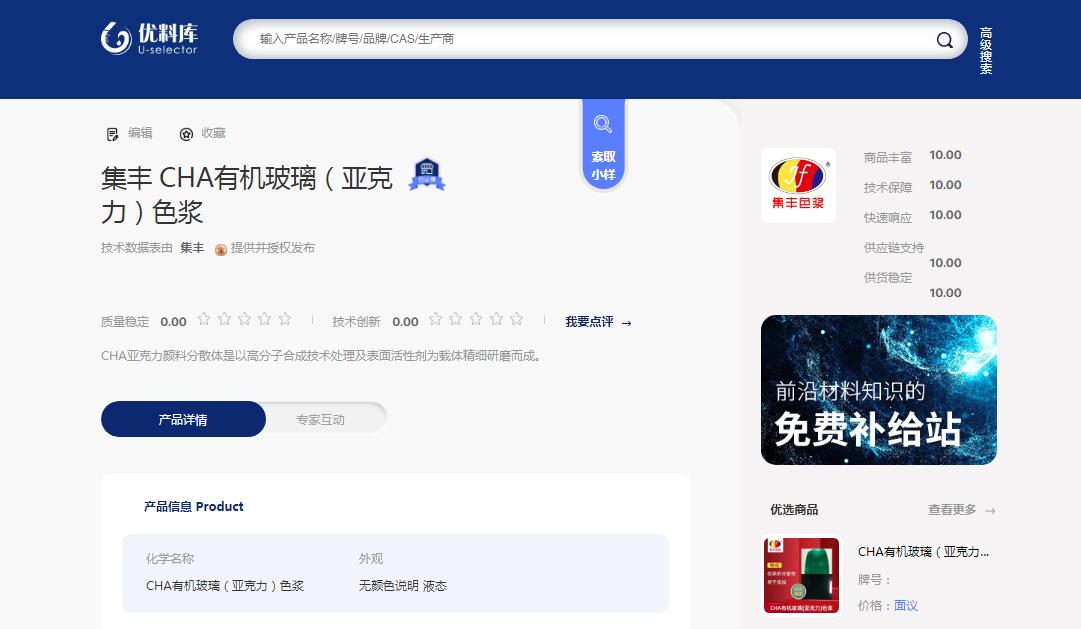The width and height of the screenshot is (1081, 629).
Task: Set 技术创新 rating to five stars
Action: coord(516,319)
